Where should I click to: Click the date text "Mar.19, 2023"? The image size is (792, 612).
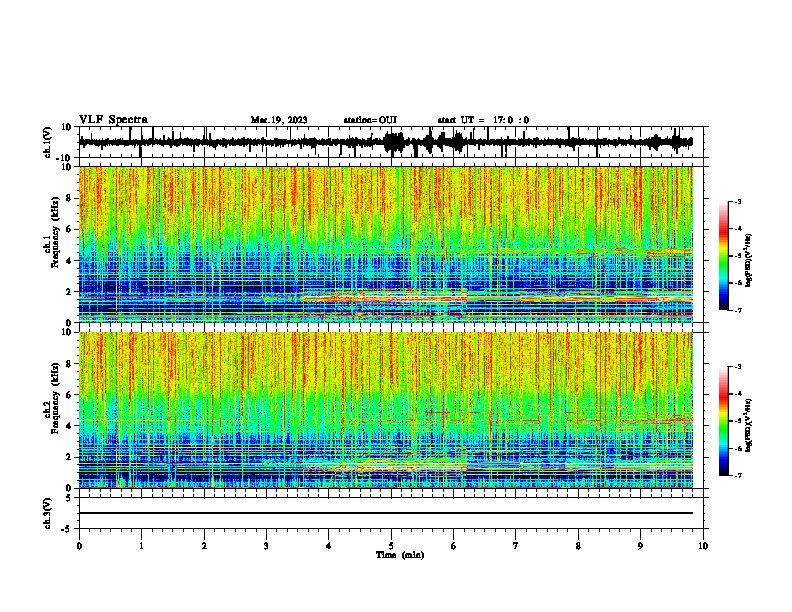pos(279,120)
